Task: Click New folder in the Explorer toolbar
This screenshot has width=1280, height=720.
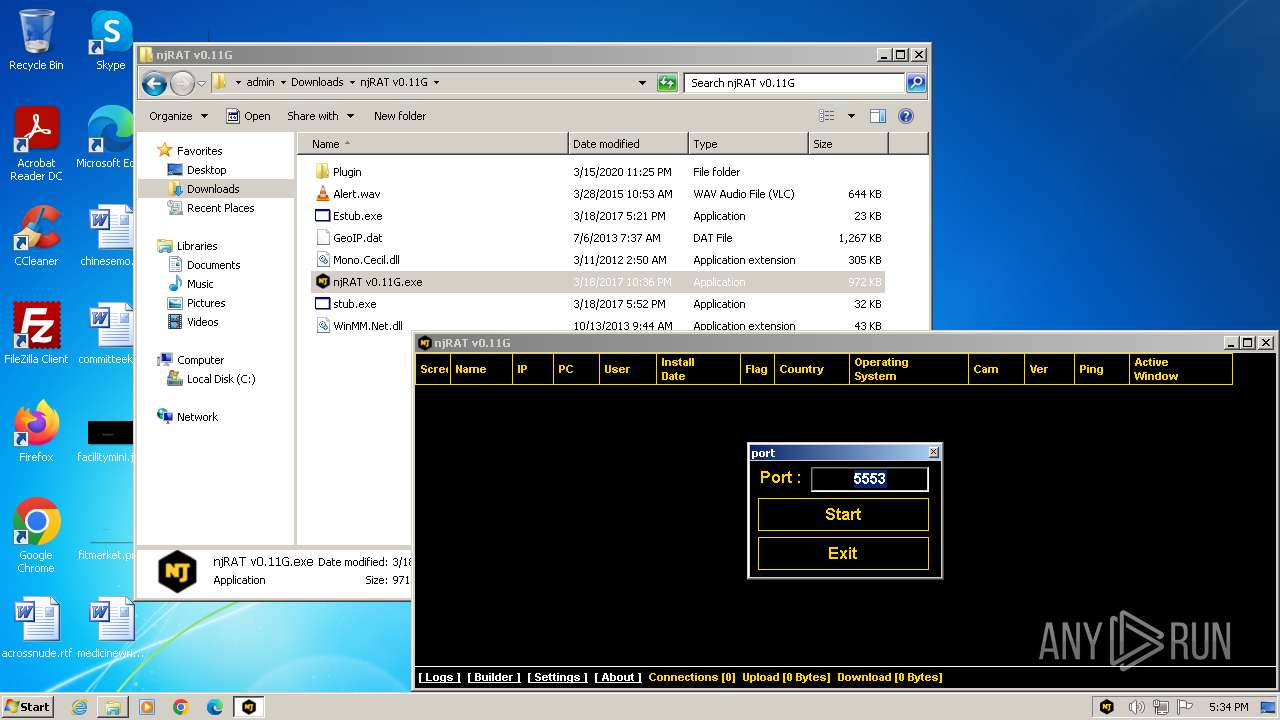Action: coord(400,116)
